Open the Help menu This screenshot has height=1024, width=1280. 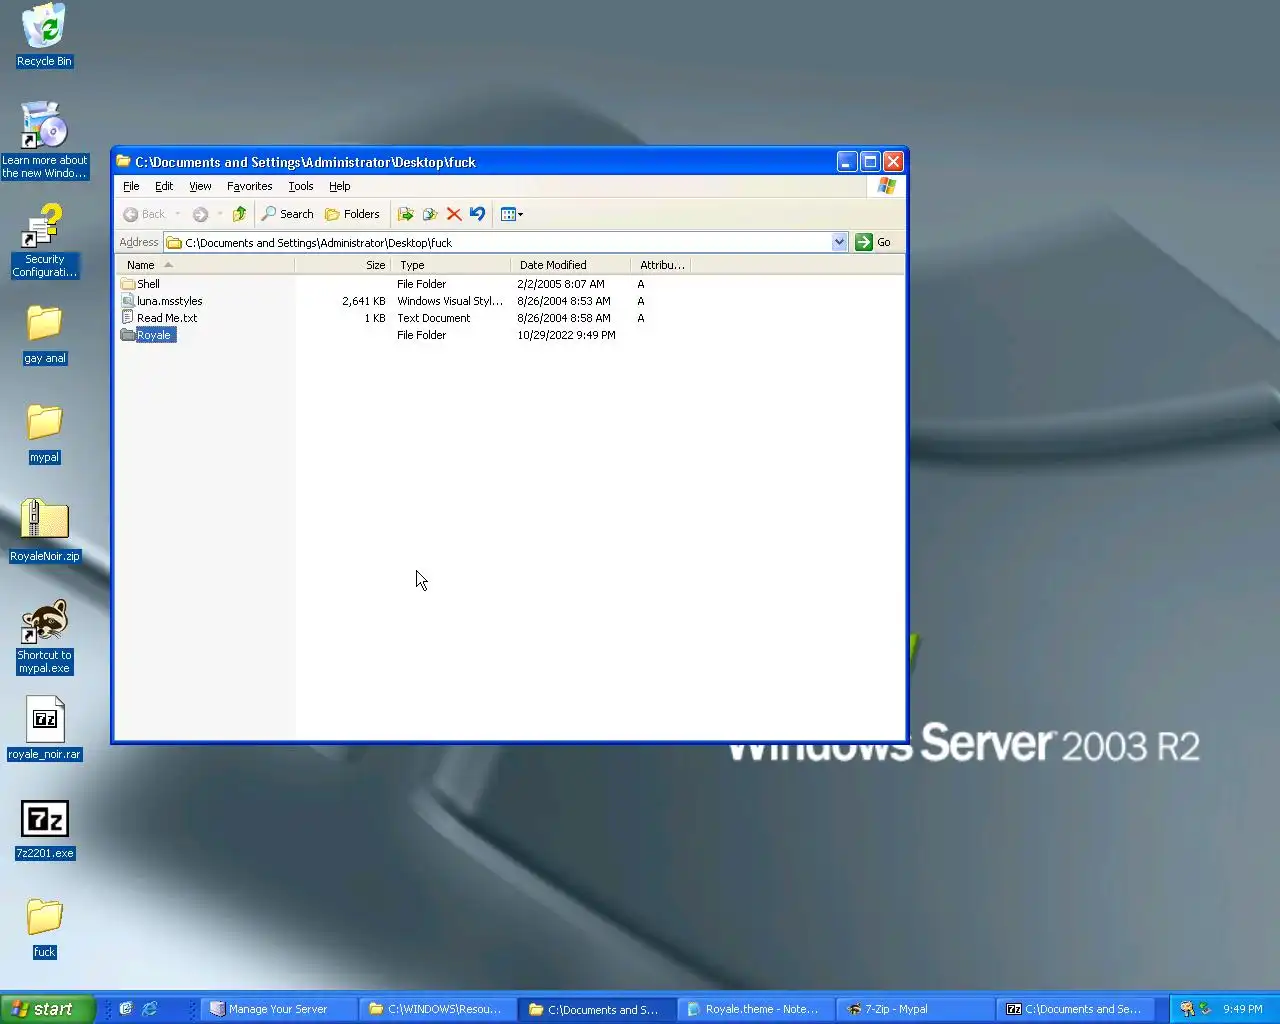coord(340,186)
